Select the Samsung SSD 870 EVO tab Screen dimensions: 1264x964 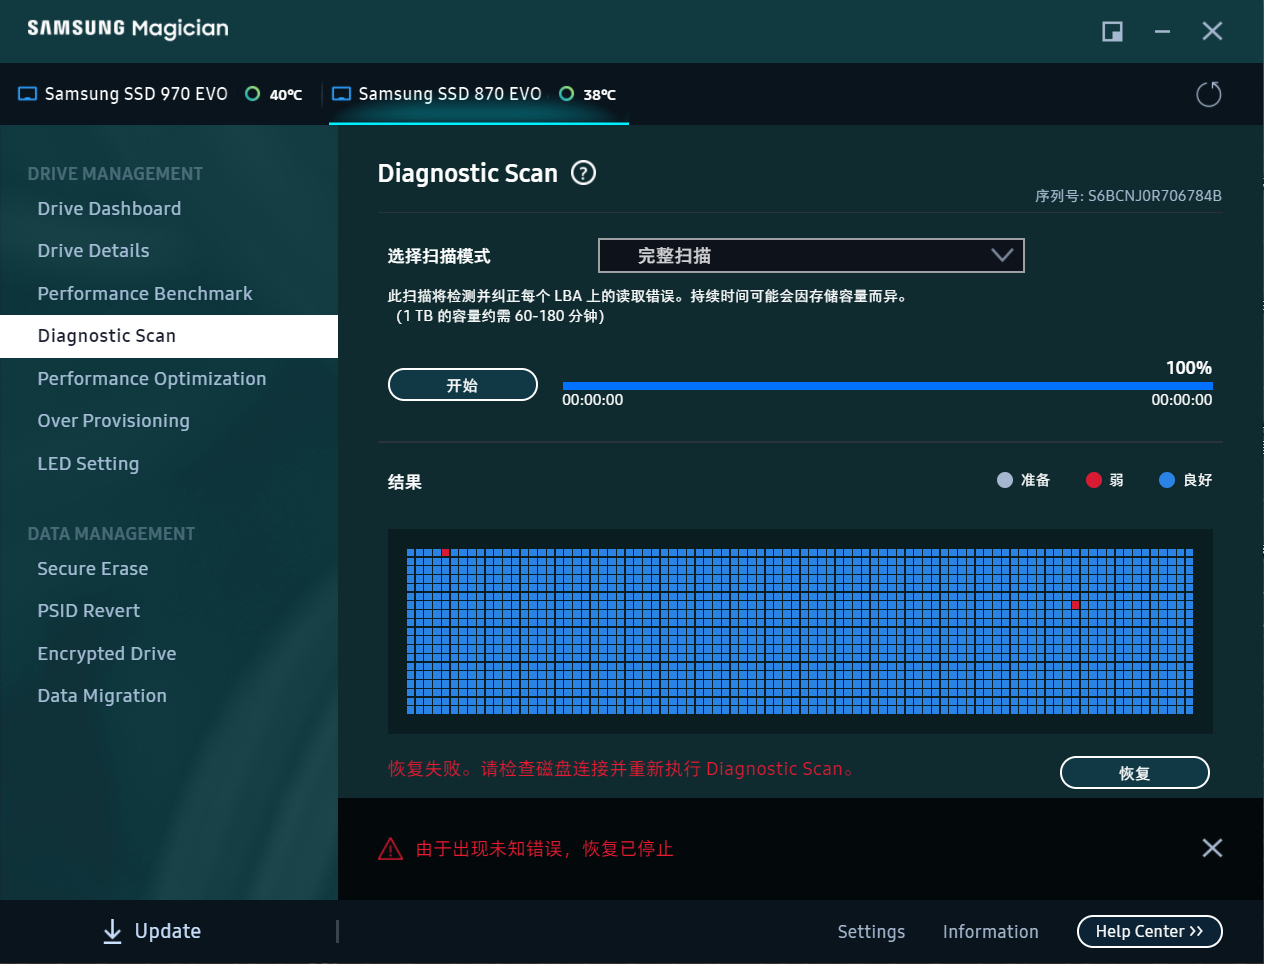(x=479, y=94)
